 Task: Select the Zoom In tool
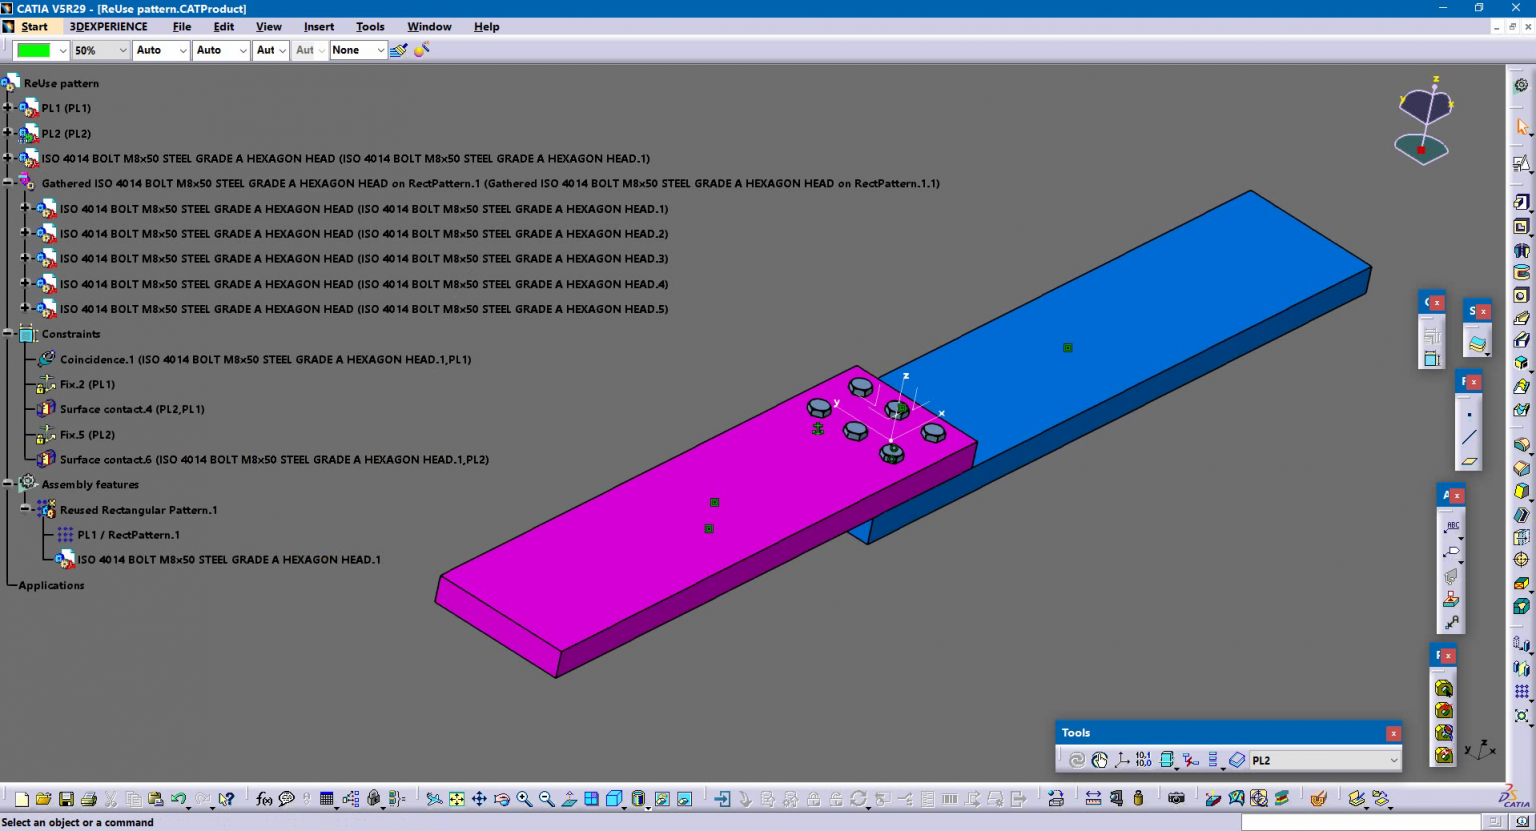525,799
